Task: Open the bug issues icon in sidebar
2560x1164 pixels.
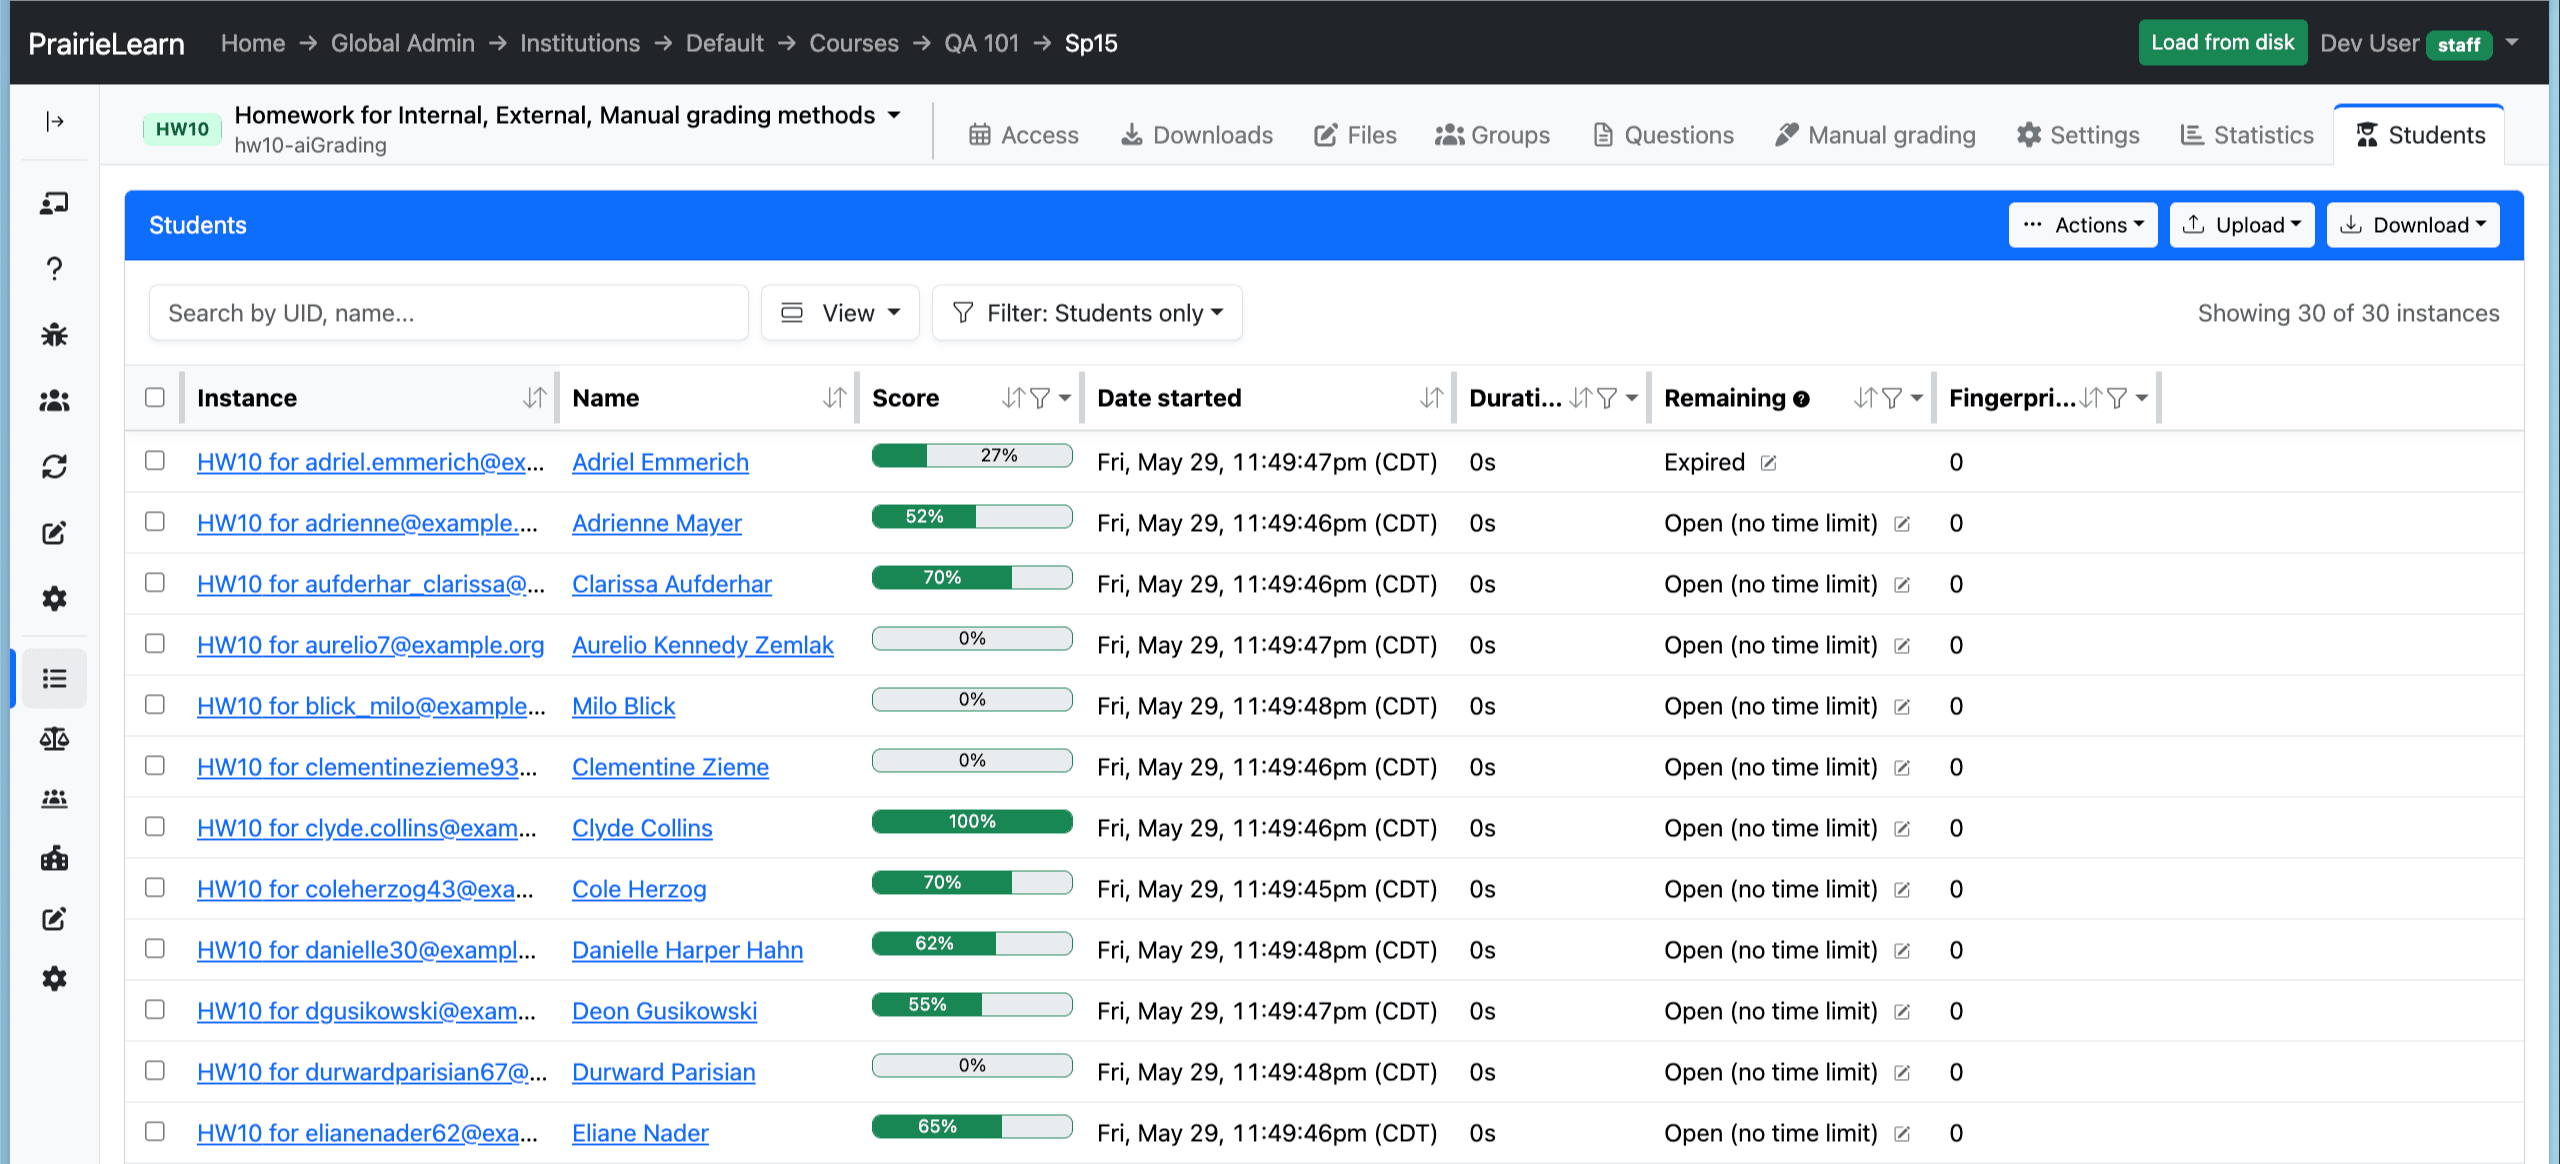Action: point(55,335)
